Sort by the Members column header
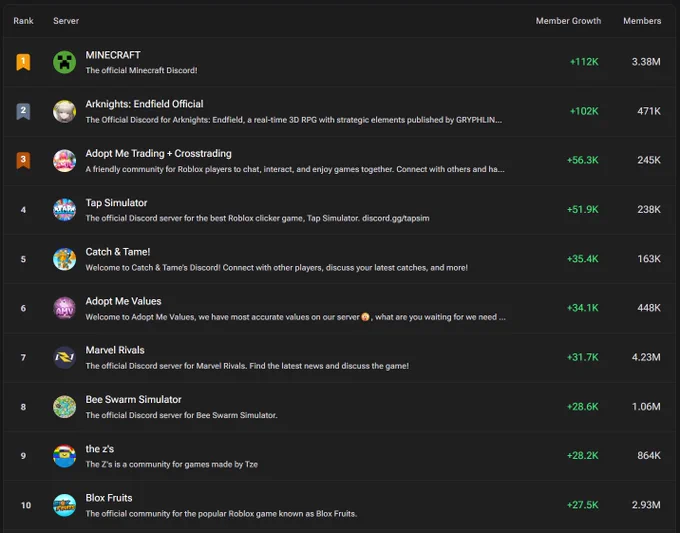Viewport: 680px width, 533px height. point(642,21)
